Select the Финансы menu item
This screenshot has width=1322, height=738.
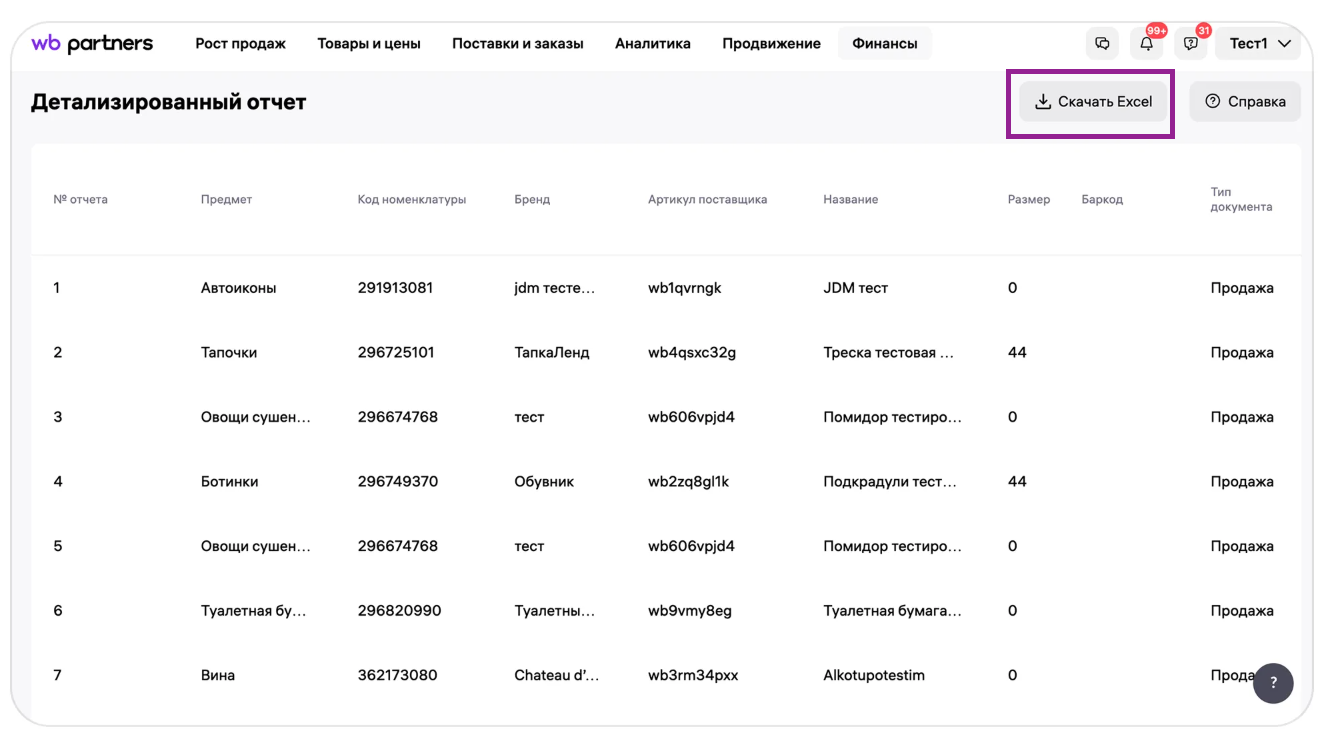[x=884, y=44]
